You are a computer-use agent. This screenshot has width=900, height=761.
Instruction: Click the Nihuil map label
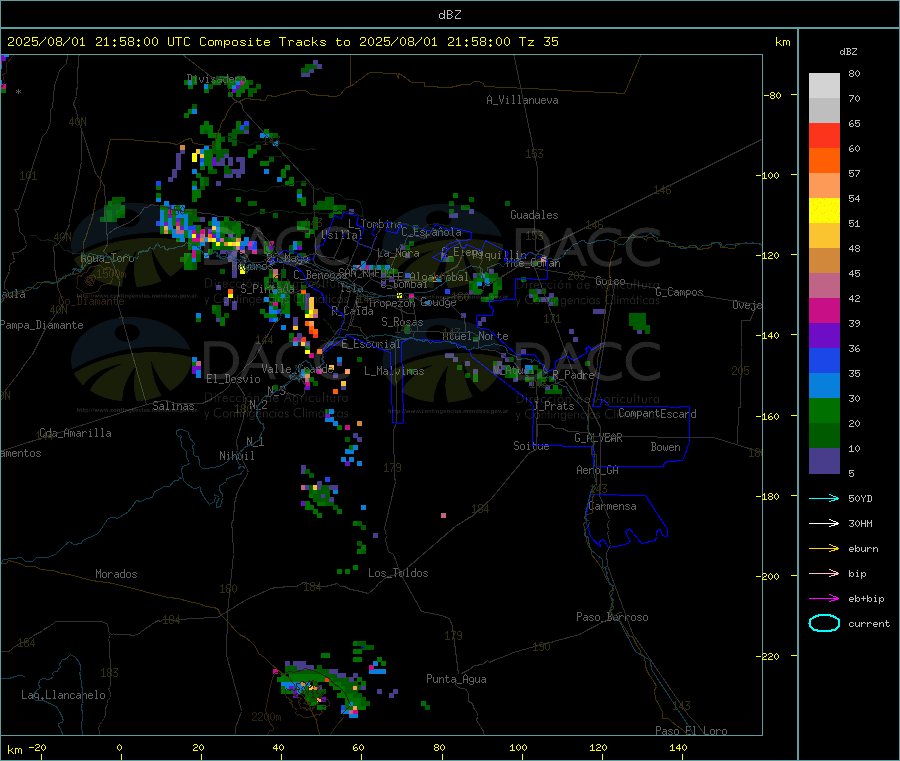pyautogui.click(x=236, y=456)
